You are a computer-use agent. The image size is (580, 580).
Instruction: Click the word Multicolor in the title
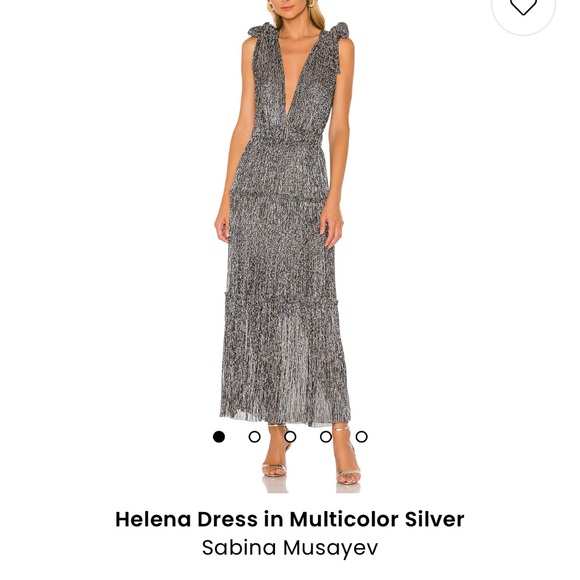[x=344, y=519]
